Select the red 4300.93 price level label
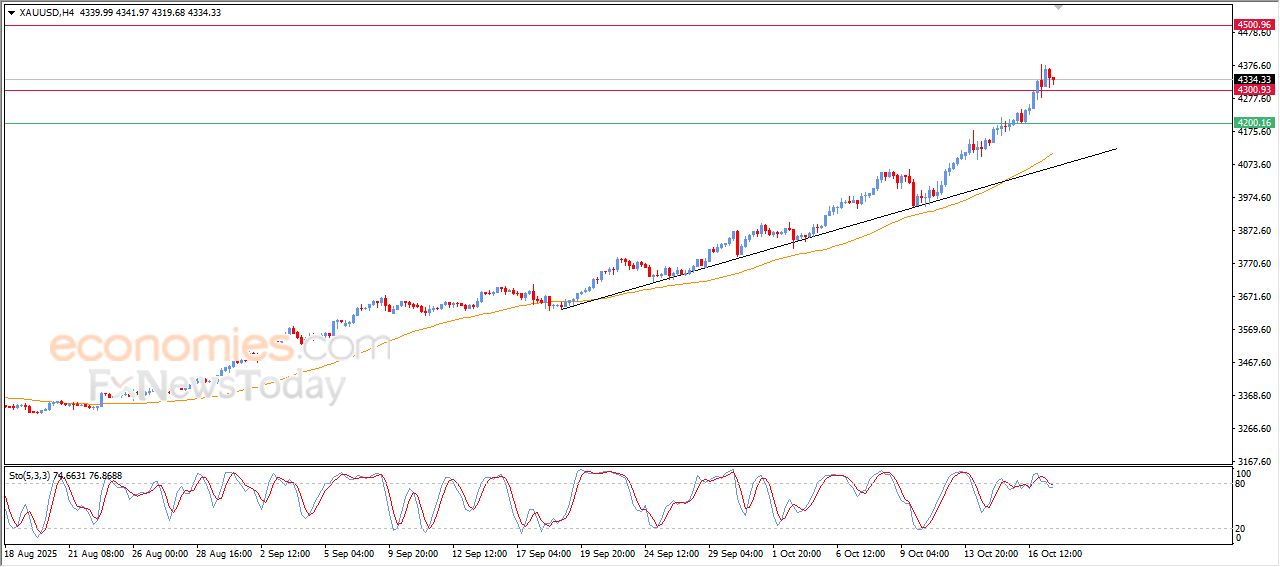The width and height of the screenshot is (1280, 567). tap(1253, 90)
